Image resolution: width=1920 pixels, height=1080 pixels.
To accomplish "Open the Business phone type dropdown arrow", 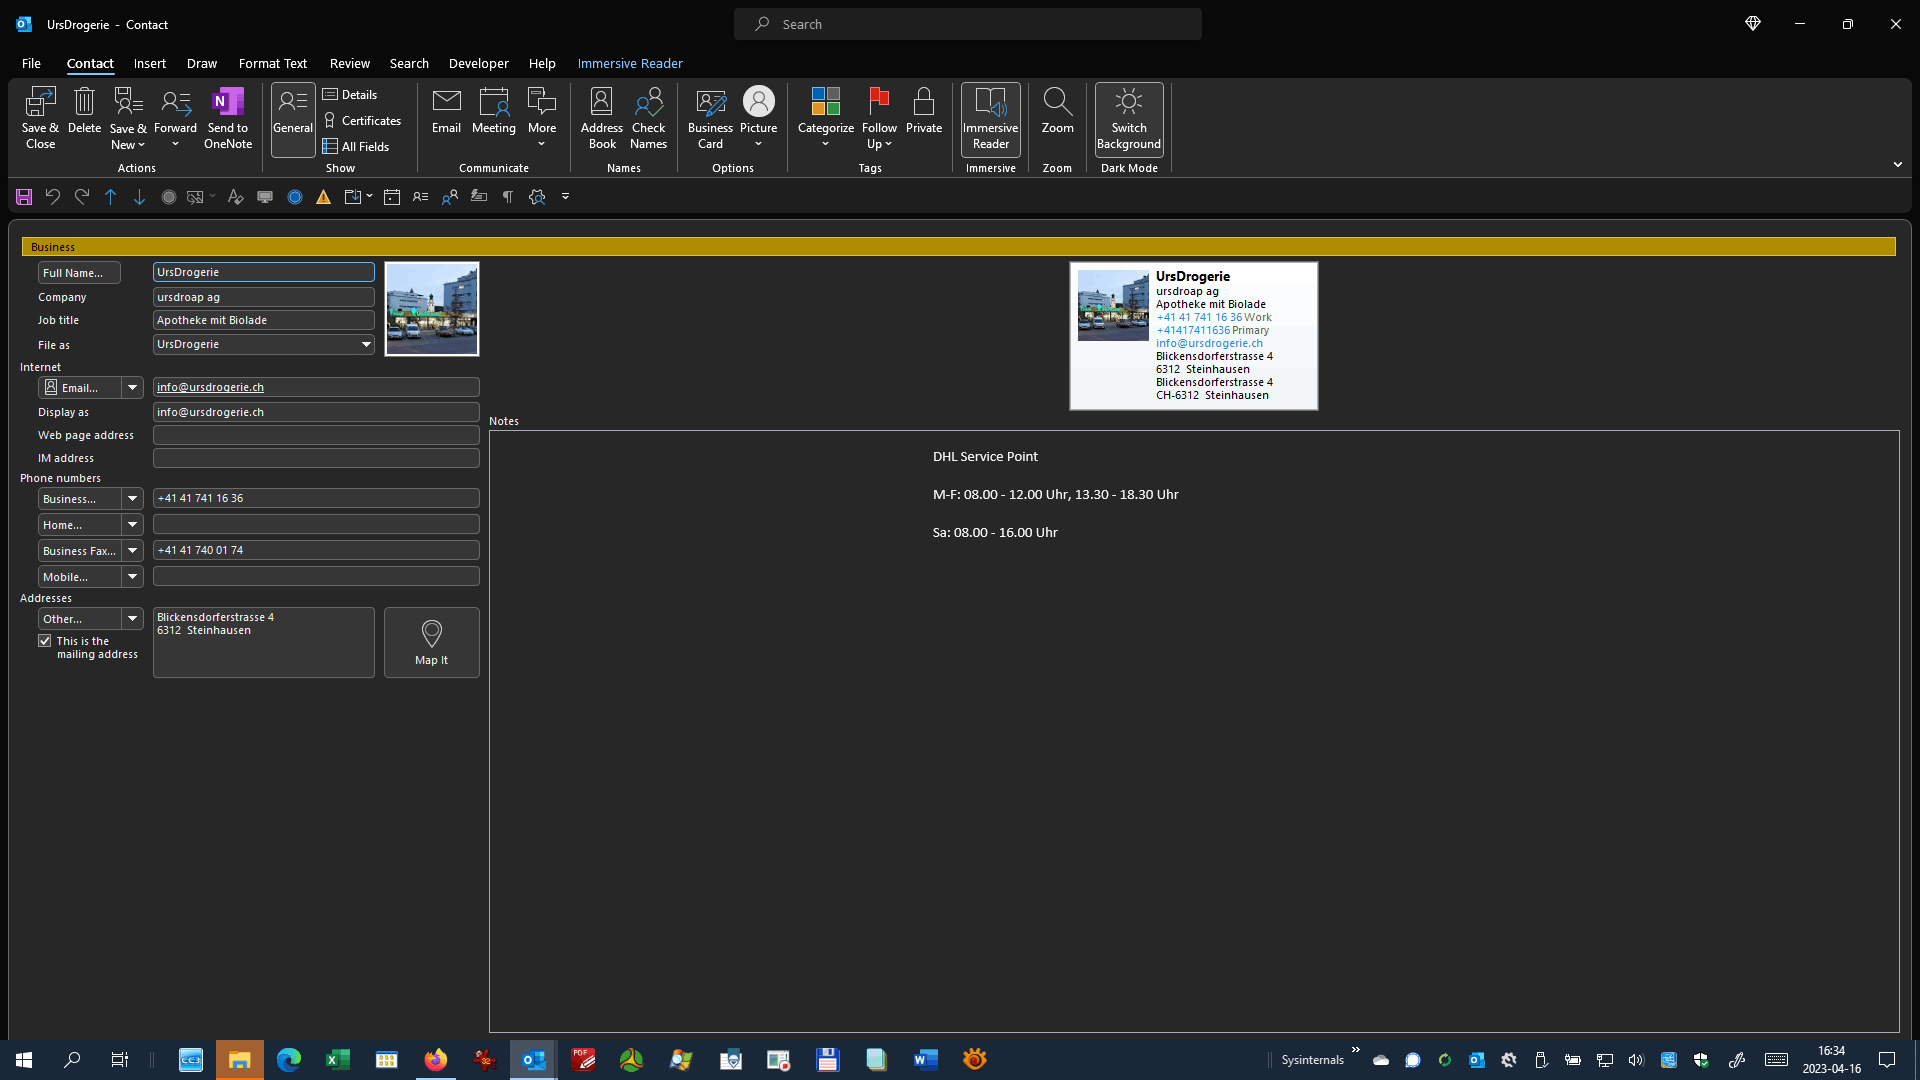I will click(132, 498).
